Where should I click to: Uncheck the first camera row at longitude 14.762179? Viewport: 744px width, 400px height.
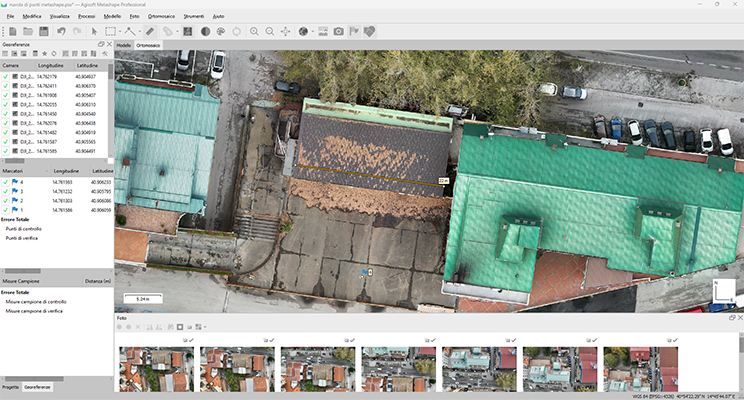coord(6,76)
